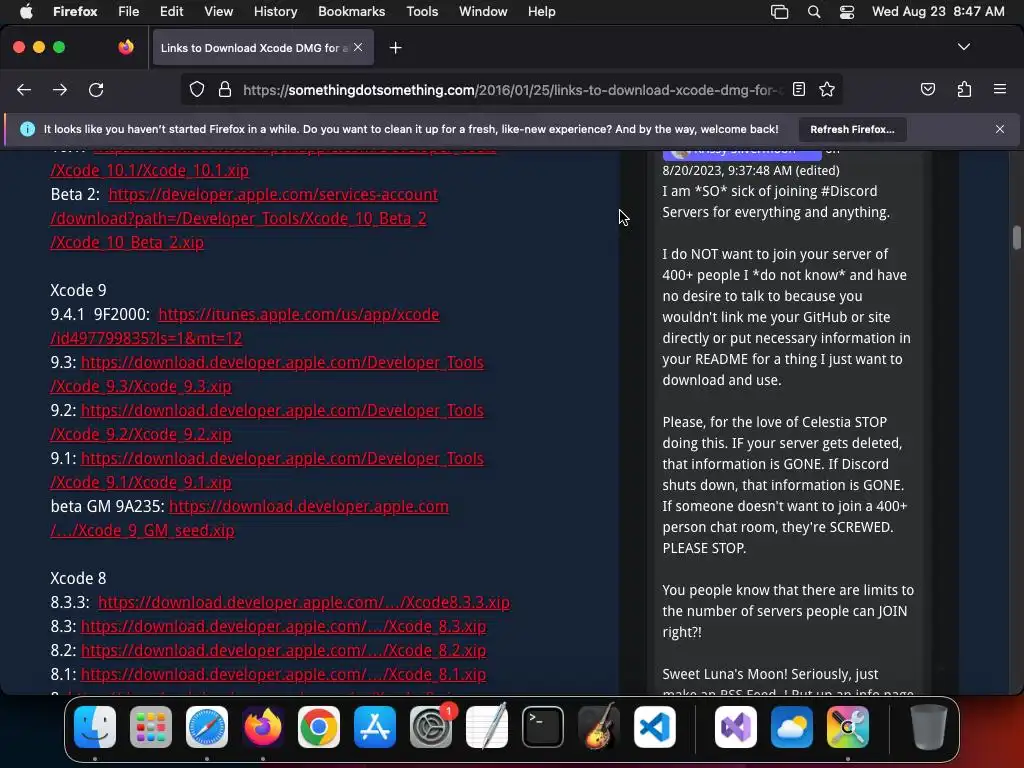1024x768 pixels.
Task: Open the Edit menu
Action: coord(171,12)
